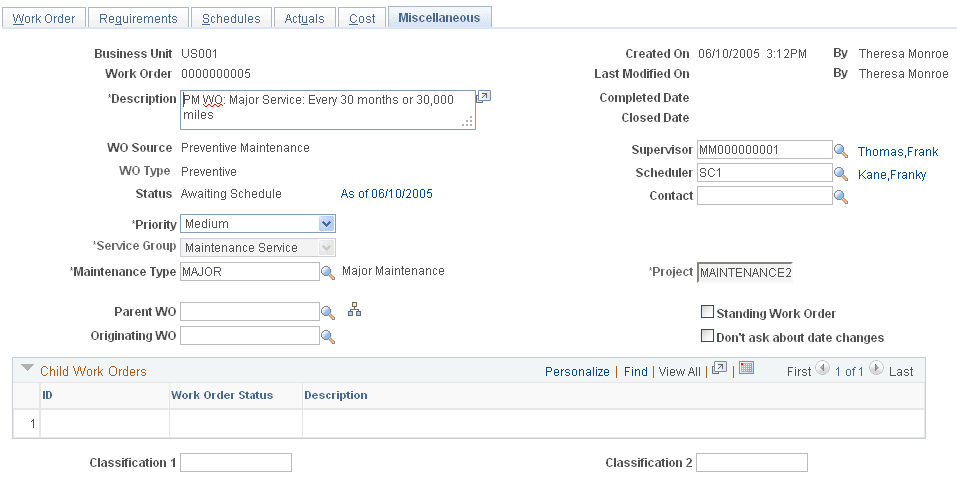Click the Description column header in grid
Image resolution: width=957 pixels, height=489 pixels.
point(336,395)
